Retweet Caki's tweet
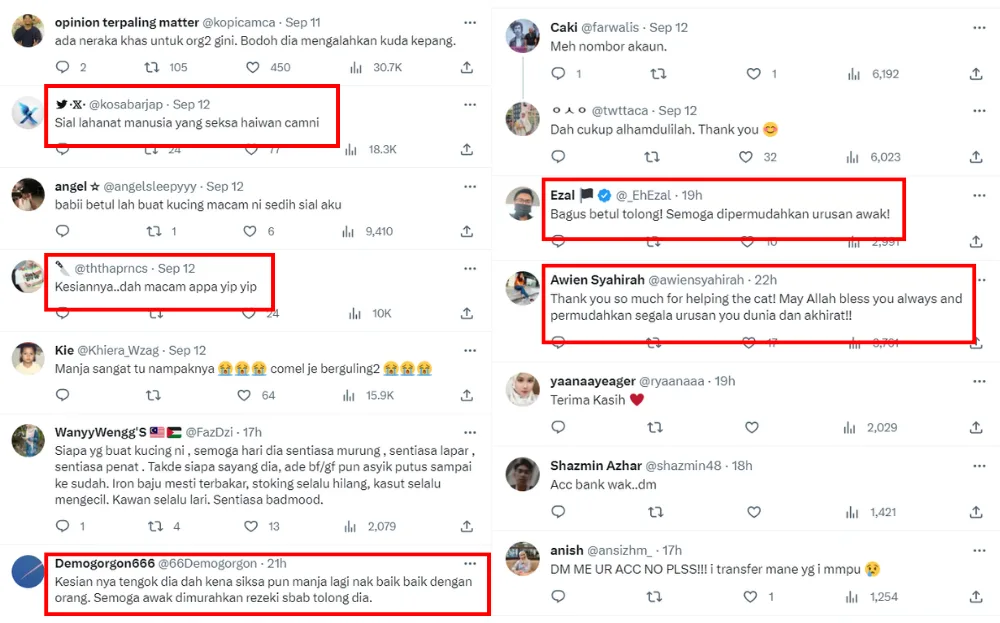The image size is (1000, 623). 658,74
